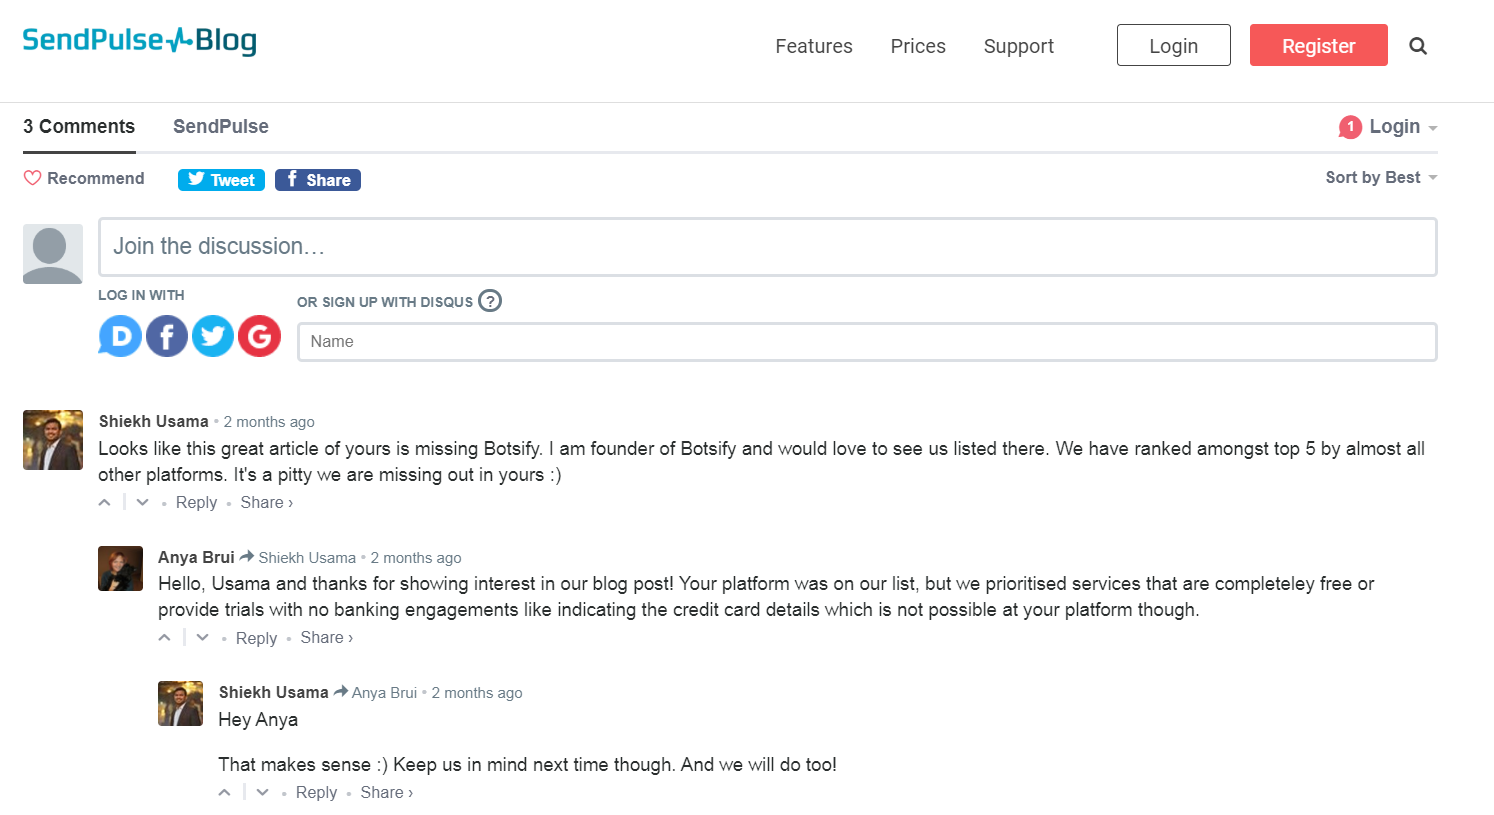Click the red notification badge near Login
1494x815 pixels.
coord(1350,127)
